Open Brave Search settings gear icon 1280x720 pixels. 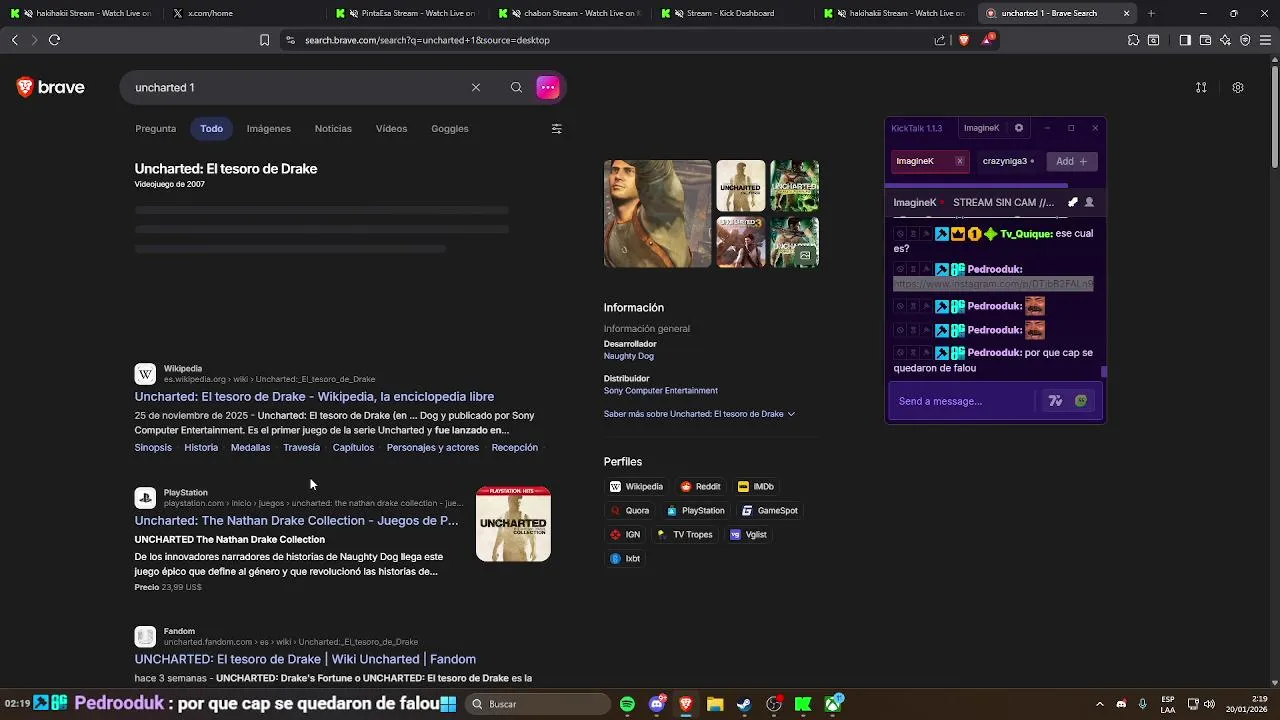(x=1238, y=87)
